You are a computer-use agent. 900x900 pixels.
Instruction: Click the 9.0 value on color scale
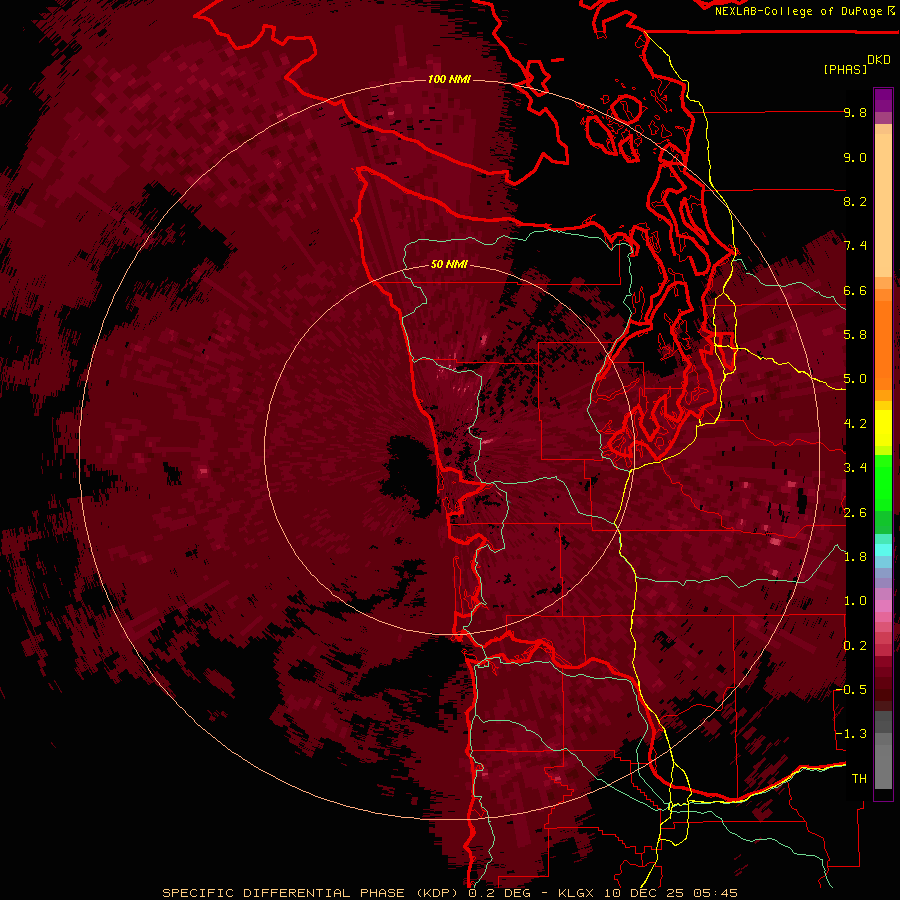click(x=855, y=157)
